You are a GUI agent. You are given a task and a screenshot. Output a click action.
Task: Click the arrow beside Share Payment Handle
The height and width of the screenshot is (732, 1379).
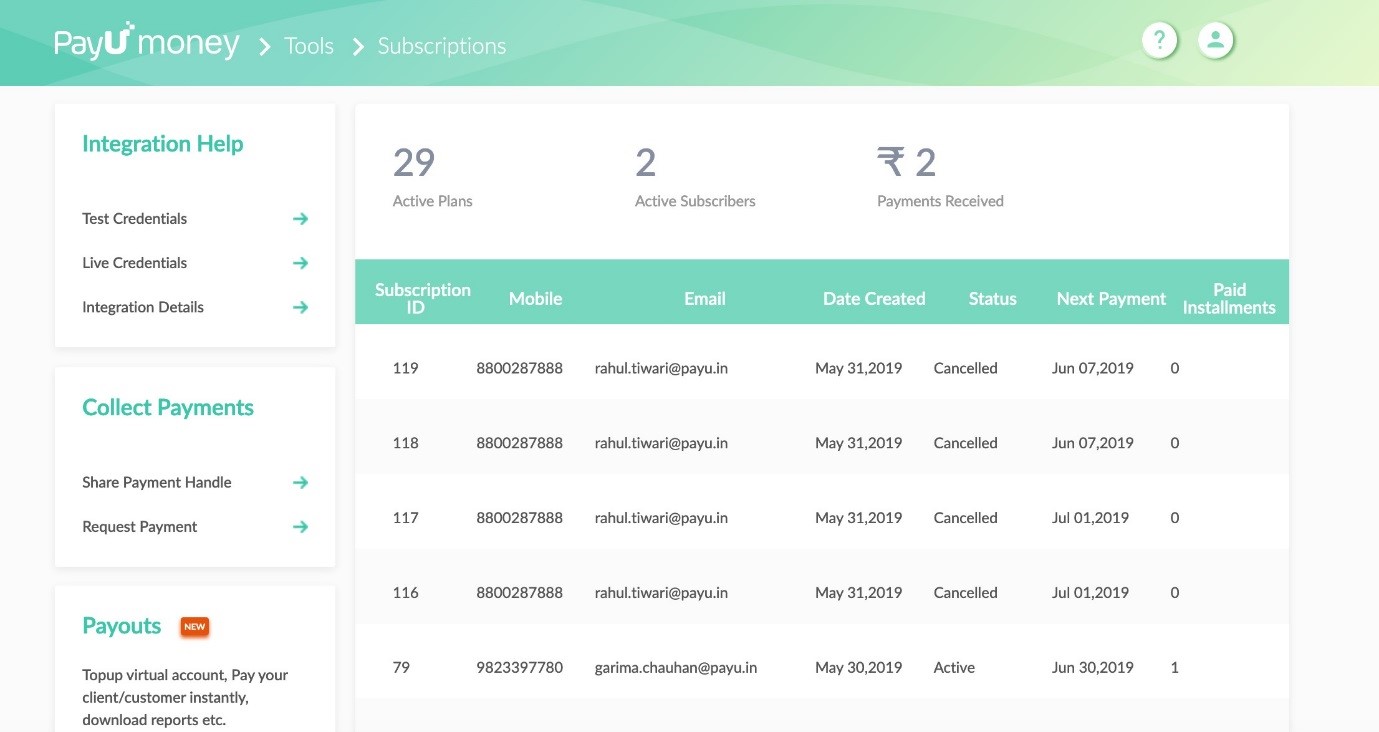coord(300,482)
